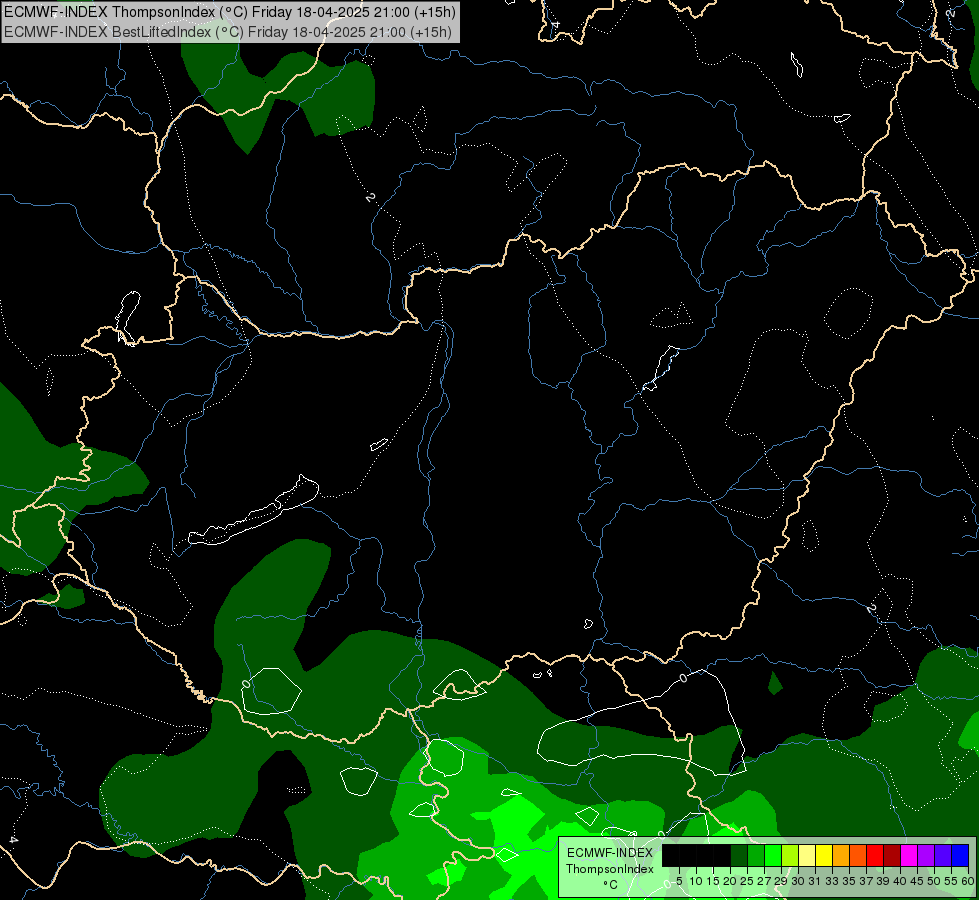Click the purple legend swatch 45–50
This screenshot has width=979, height=900.
click(925, 855)
